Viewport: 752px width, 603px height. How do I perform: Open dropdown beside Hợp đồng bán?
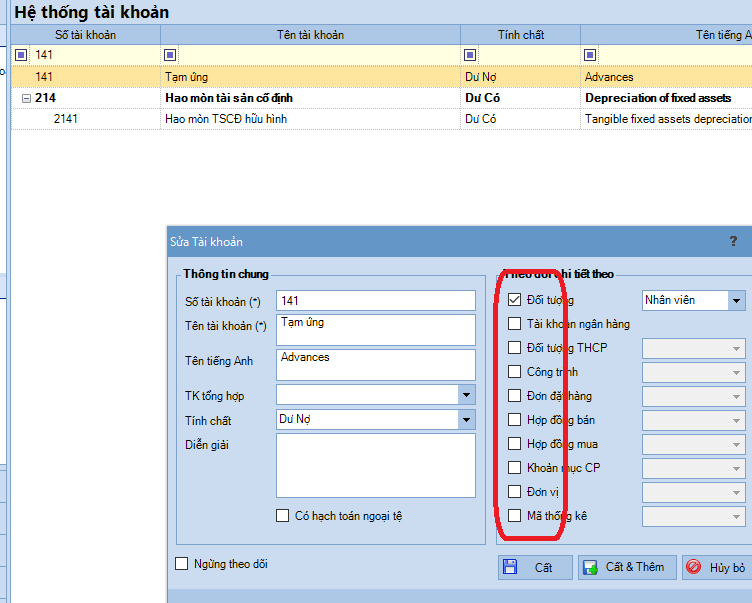(x=736, y=421)
